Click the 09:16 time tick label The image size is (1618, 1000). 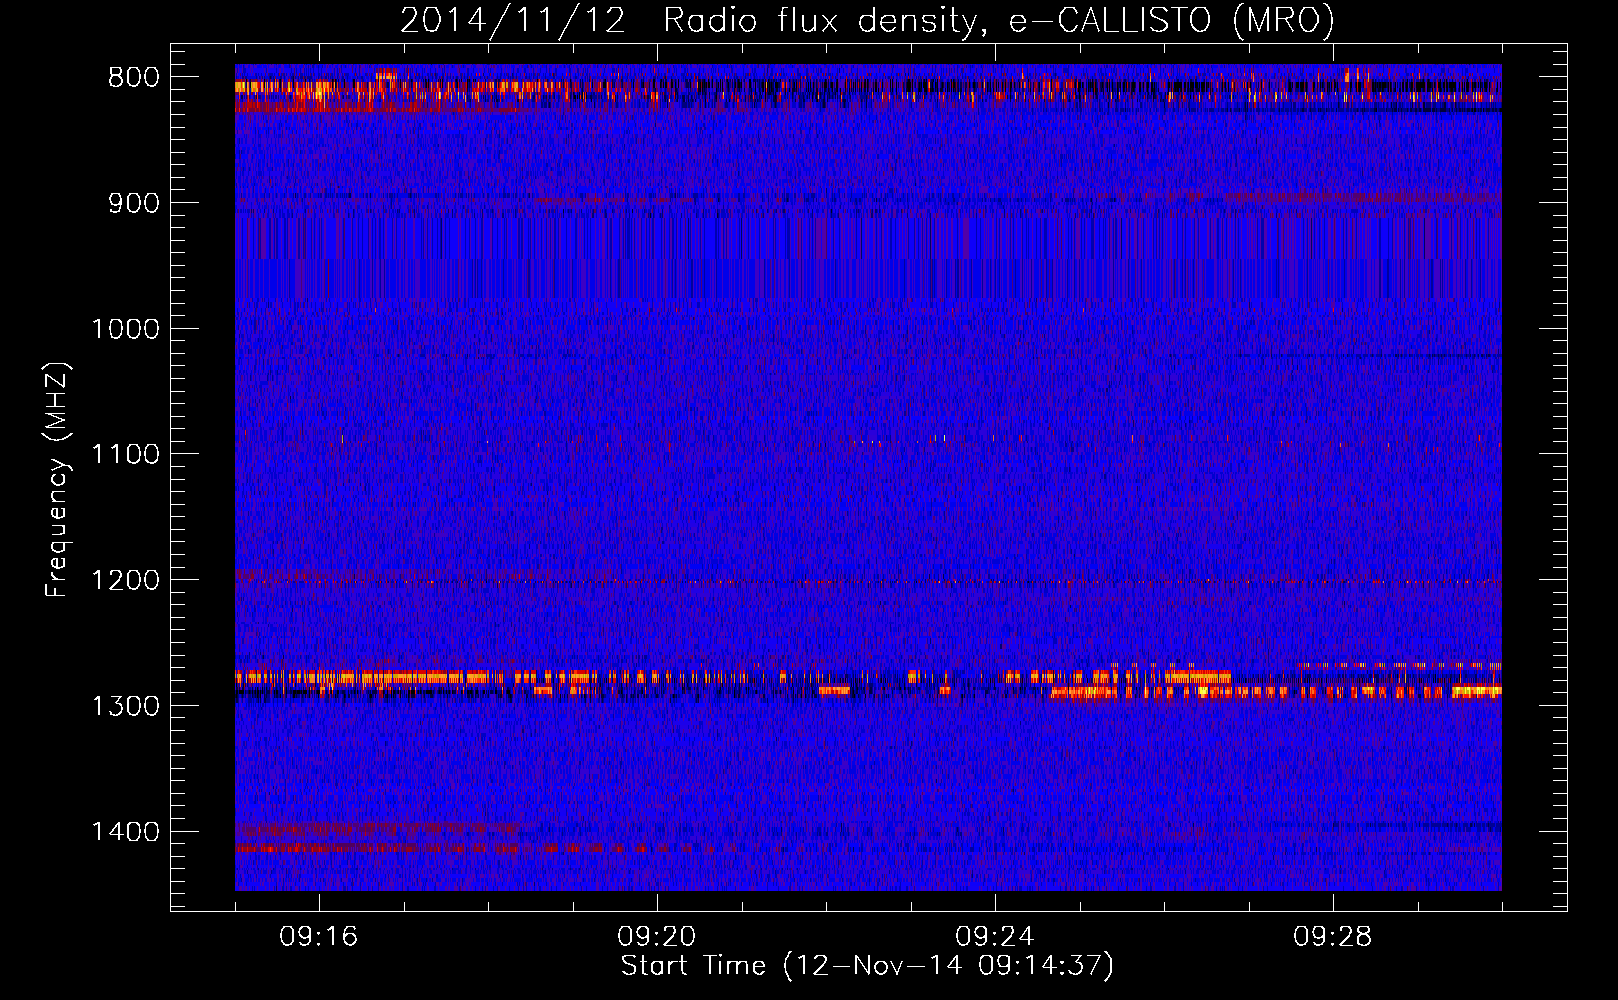click(319, 937)
